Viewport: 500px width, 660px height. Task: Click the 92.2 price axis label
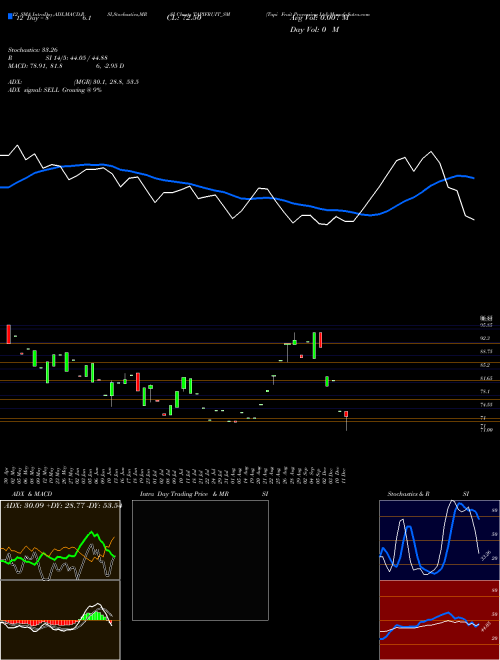(x=485, y=338)
